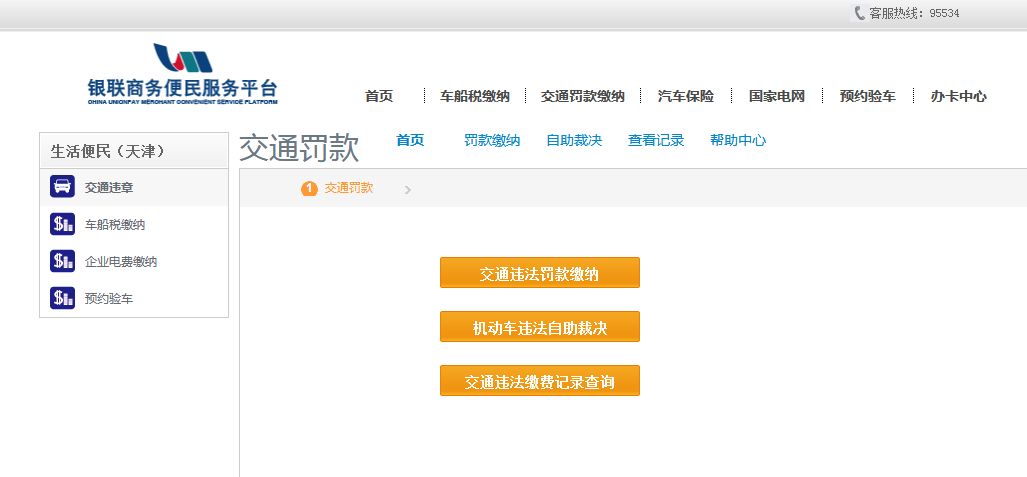This screenshot has height=477, width=1027.
Task: Click the large 交通罚款 page heading
Action: tap(299, 147)
